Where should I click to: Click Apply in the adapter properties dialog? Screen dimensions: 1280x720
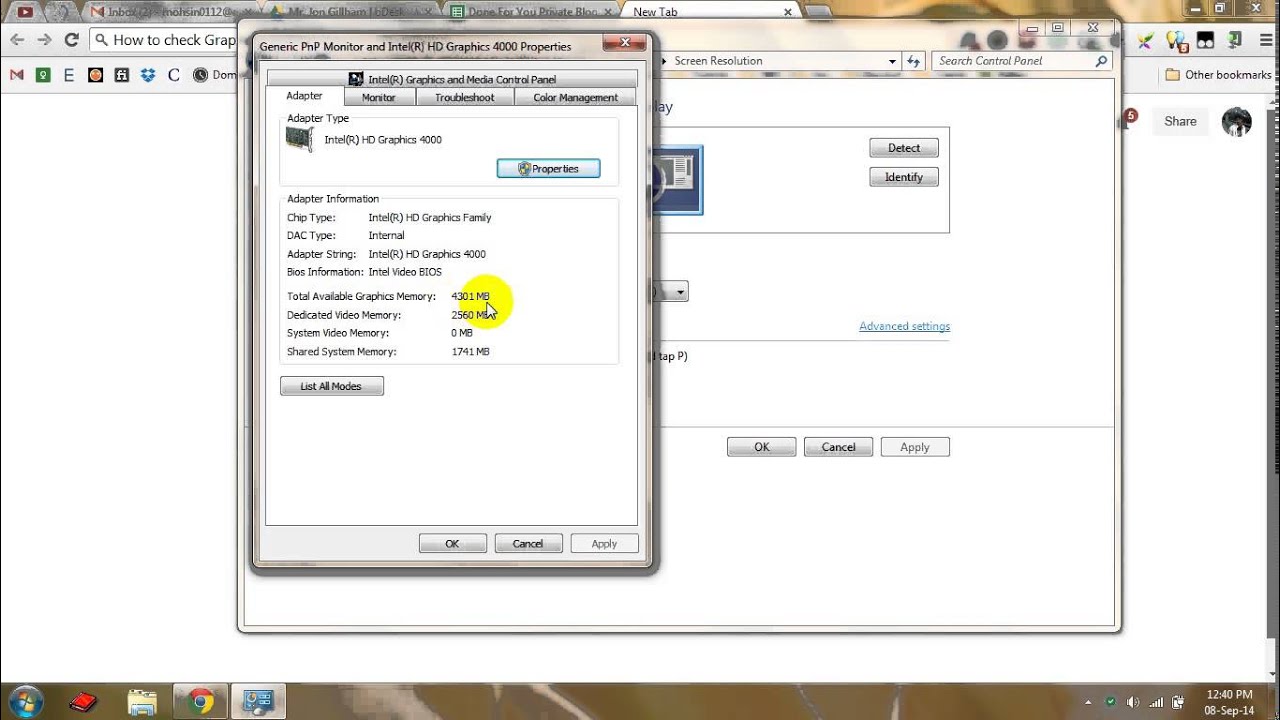[x=604, y=544]
